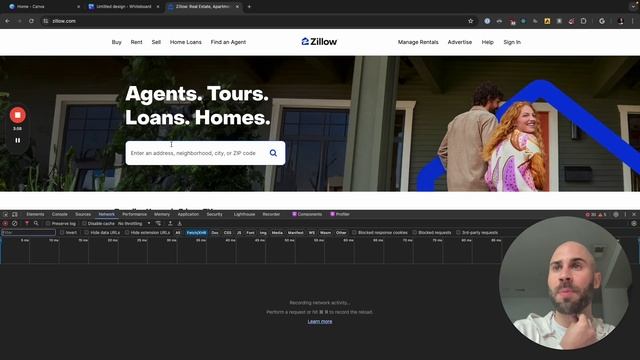The height and width of the screenshot is (360, 640).
Task: Click Sign In
Action: click(512, 42)
